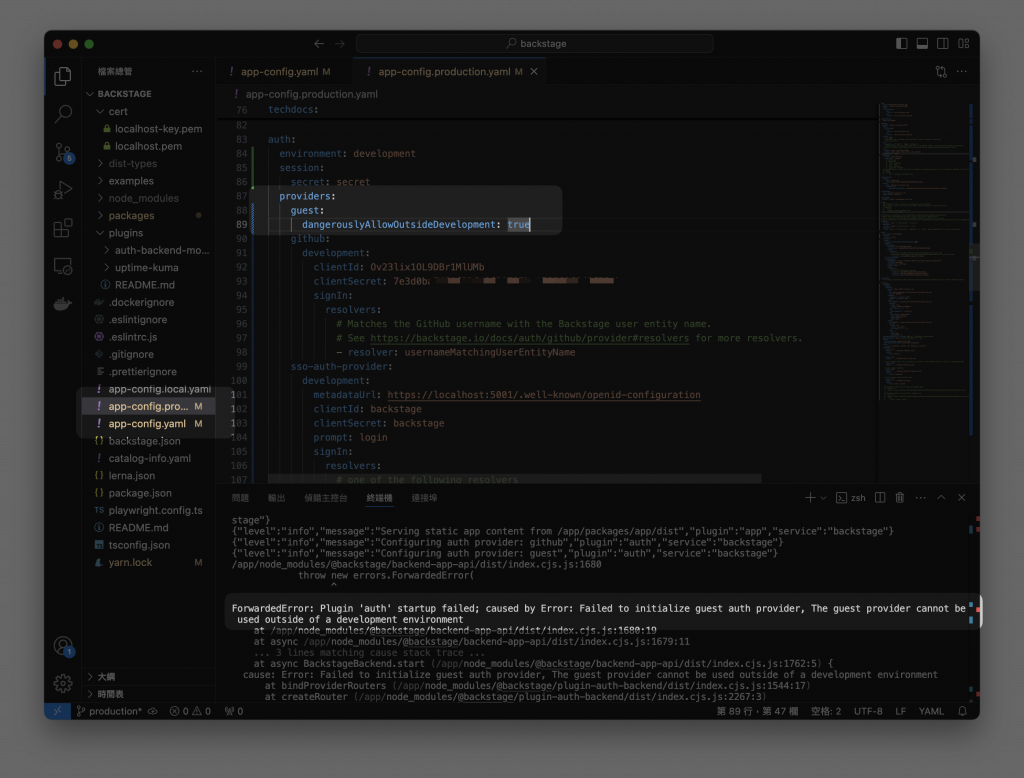Toggle secondary side bar visibility
The height and width of the screenshot is (778, 1024).
click(x=943, y=43)
